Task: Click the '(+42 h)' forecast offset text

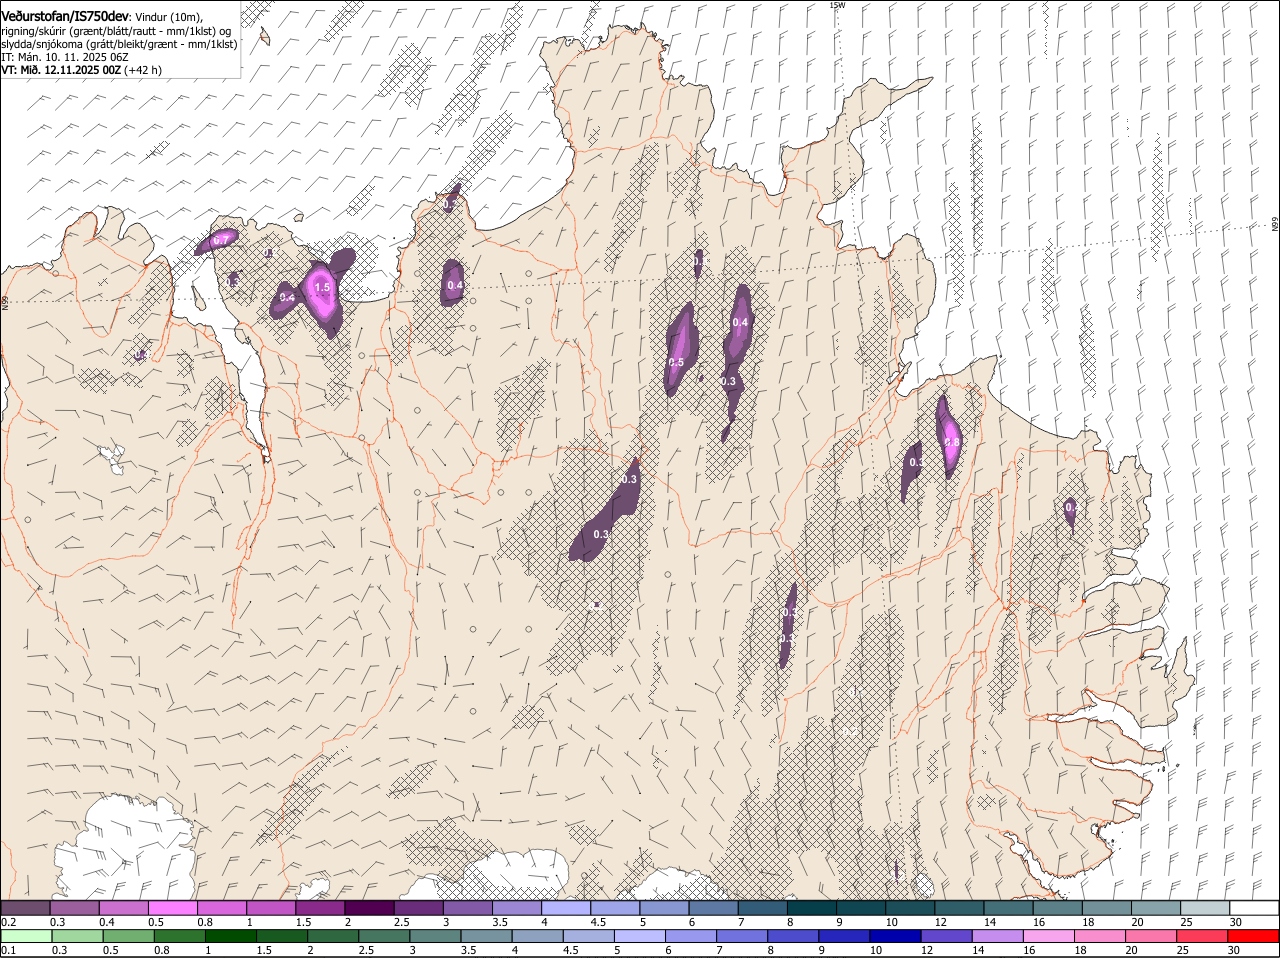Action: (144, 70)
